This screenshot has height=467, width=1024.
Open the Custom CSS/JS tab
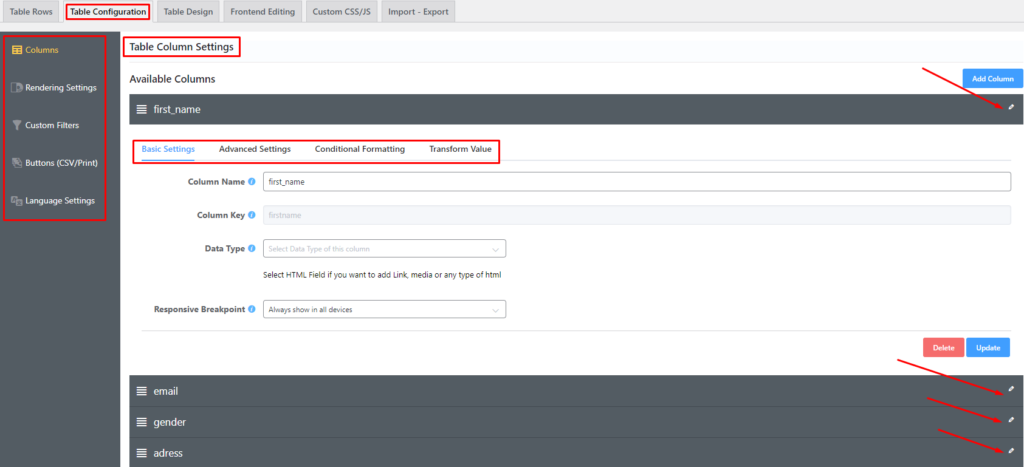coord(342,12)
